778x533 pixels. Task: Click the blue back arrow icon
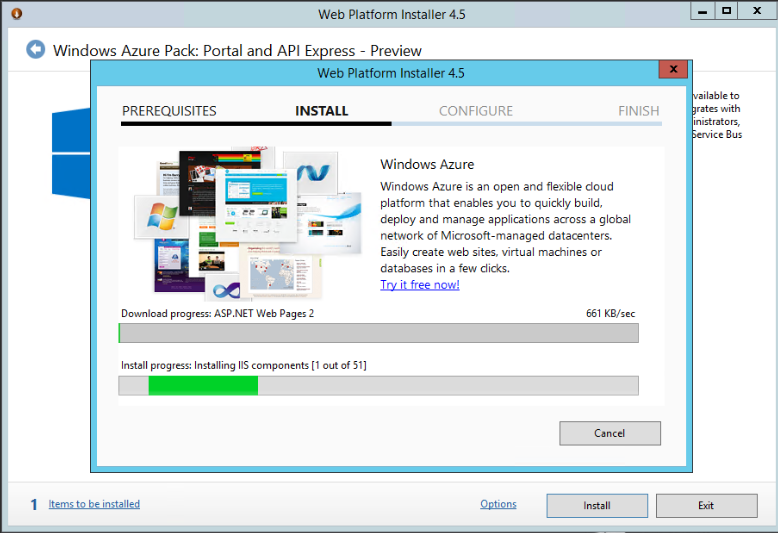(x=36, y=50)
